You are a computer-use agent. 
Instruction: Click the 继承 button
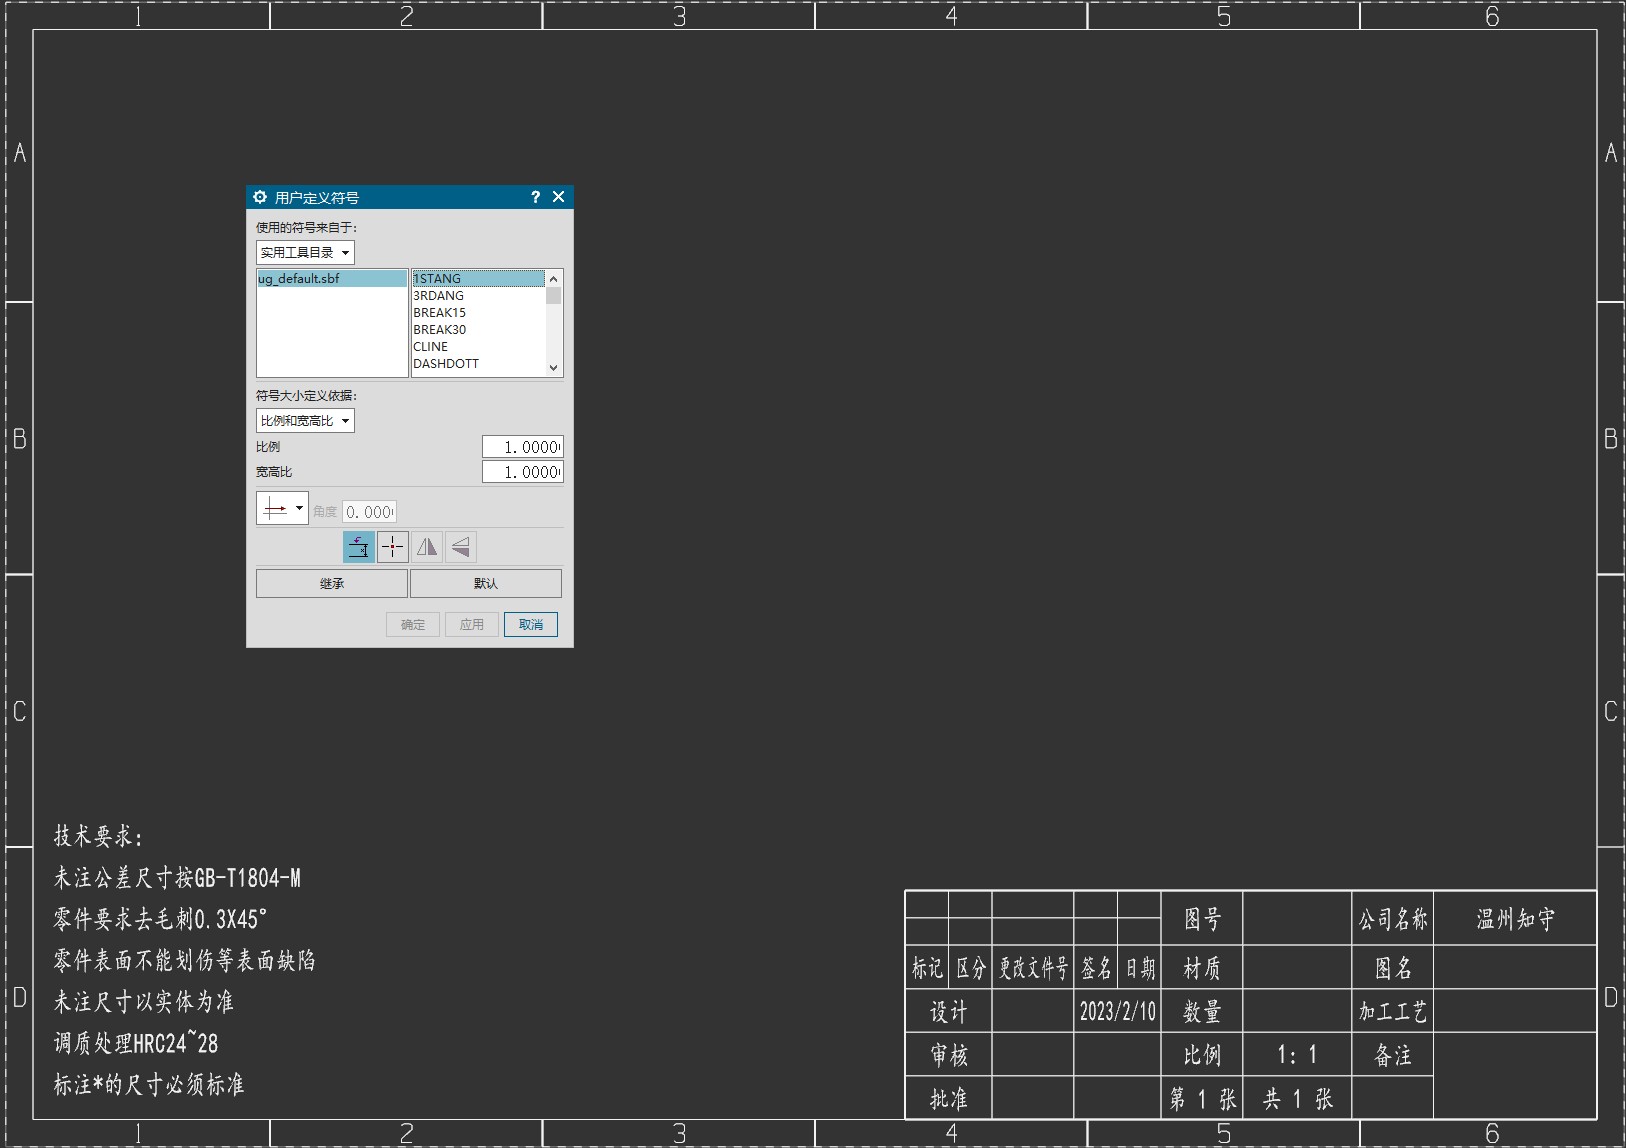coord(332,584)
